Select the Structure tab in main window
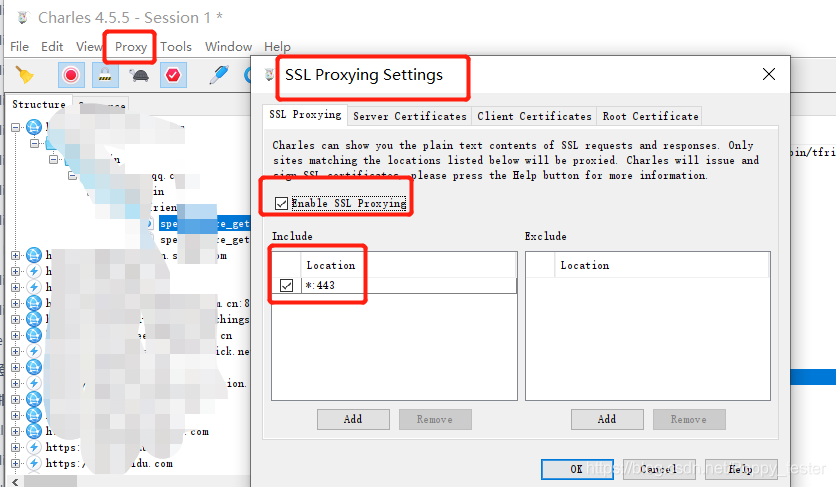The height and width of the screenshot is (487, 836). click(x=39, y=105)
